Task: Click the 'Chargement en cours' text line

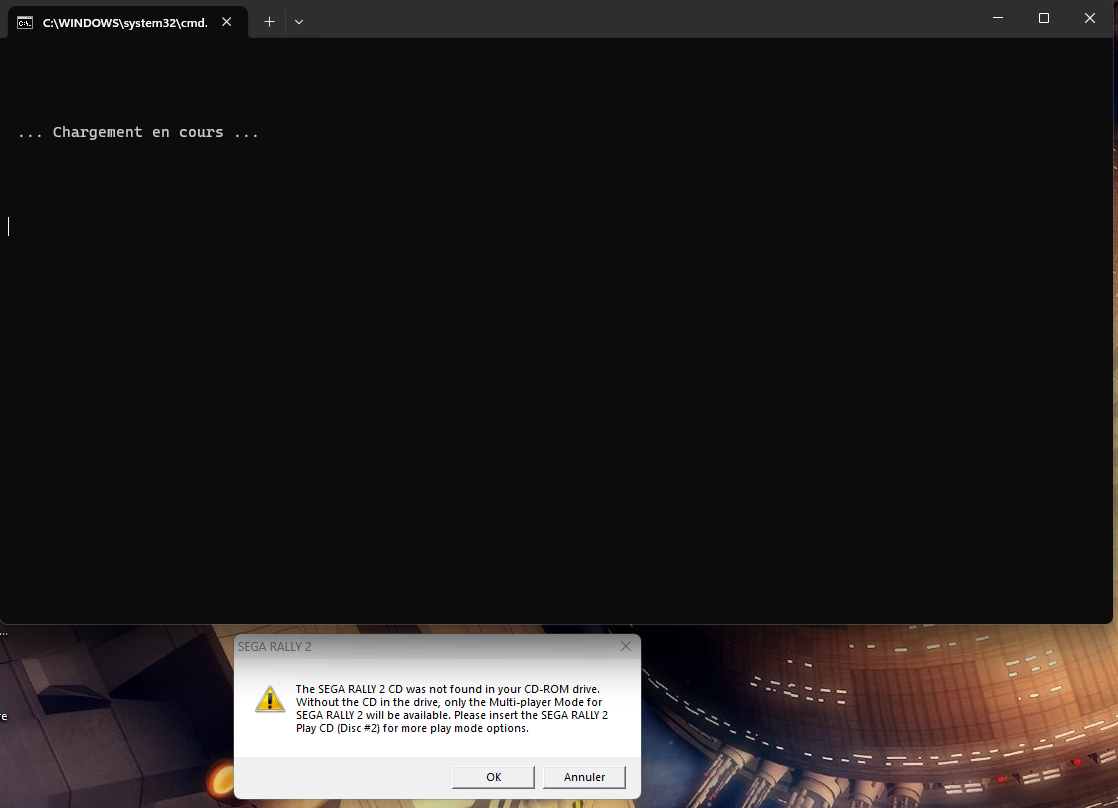Action: click(x=138, y=132)
